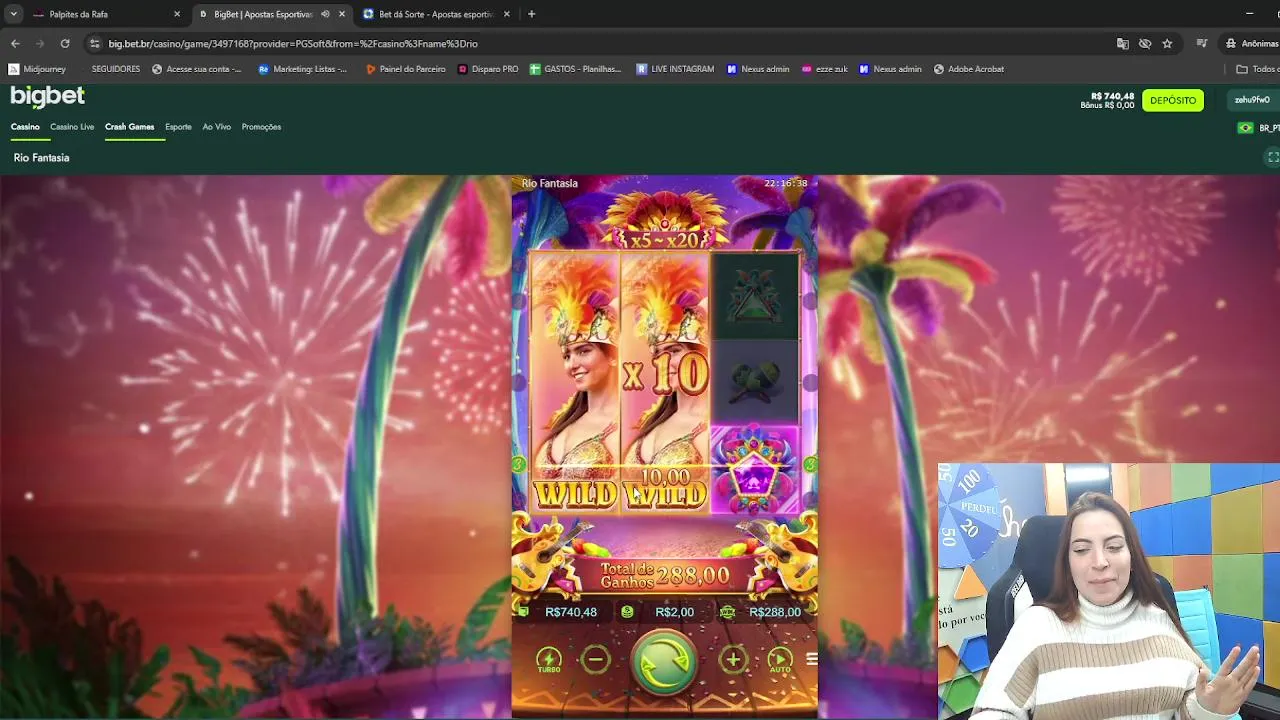Screen dimensions: 1280x720
Task: Open the Marketing: Listas bookmark
Action: [x=303, y=69]
